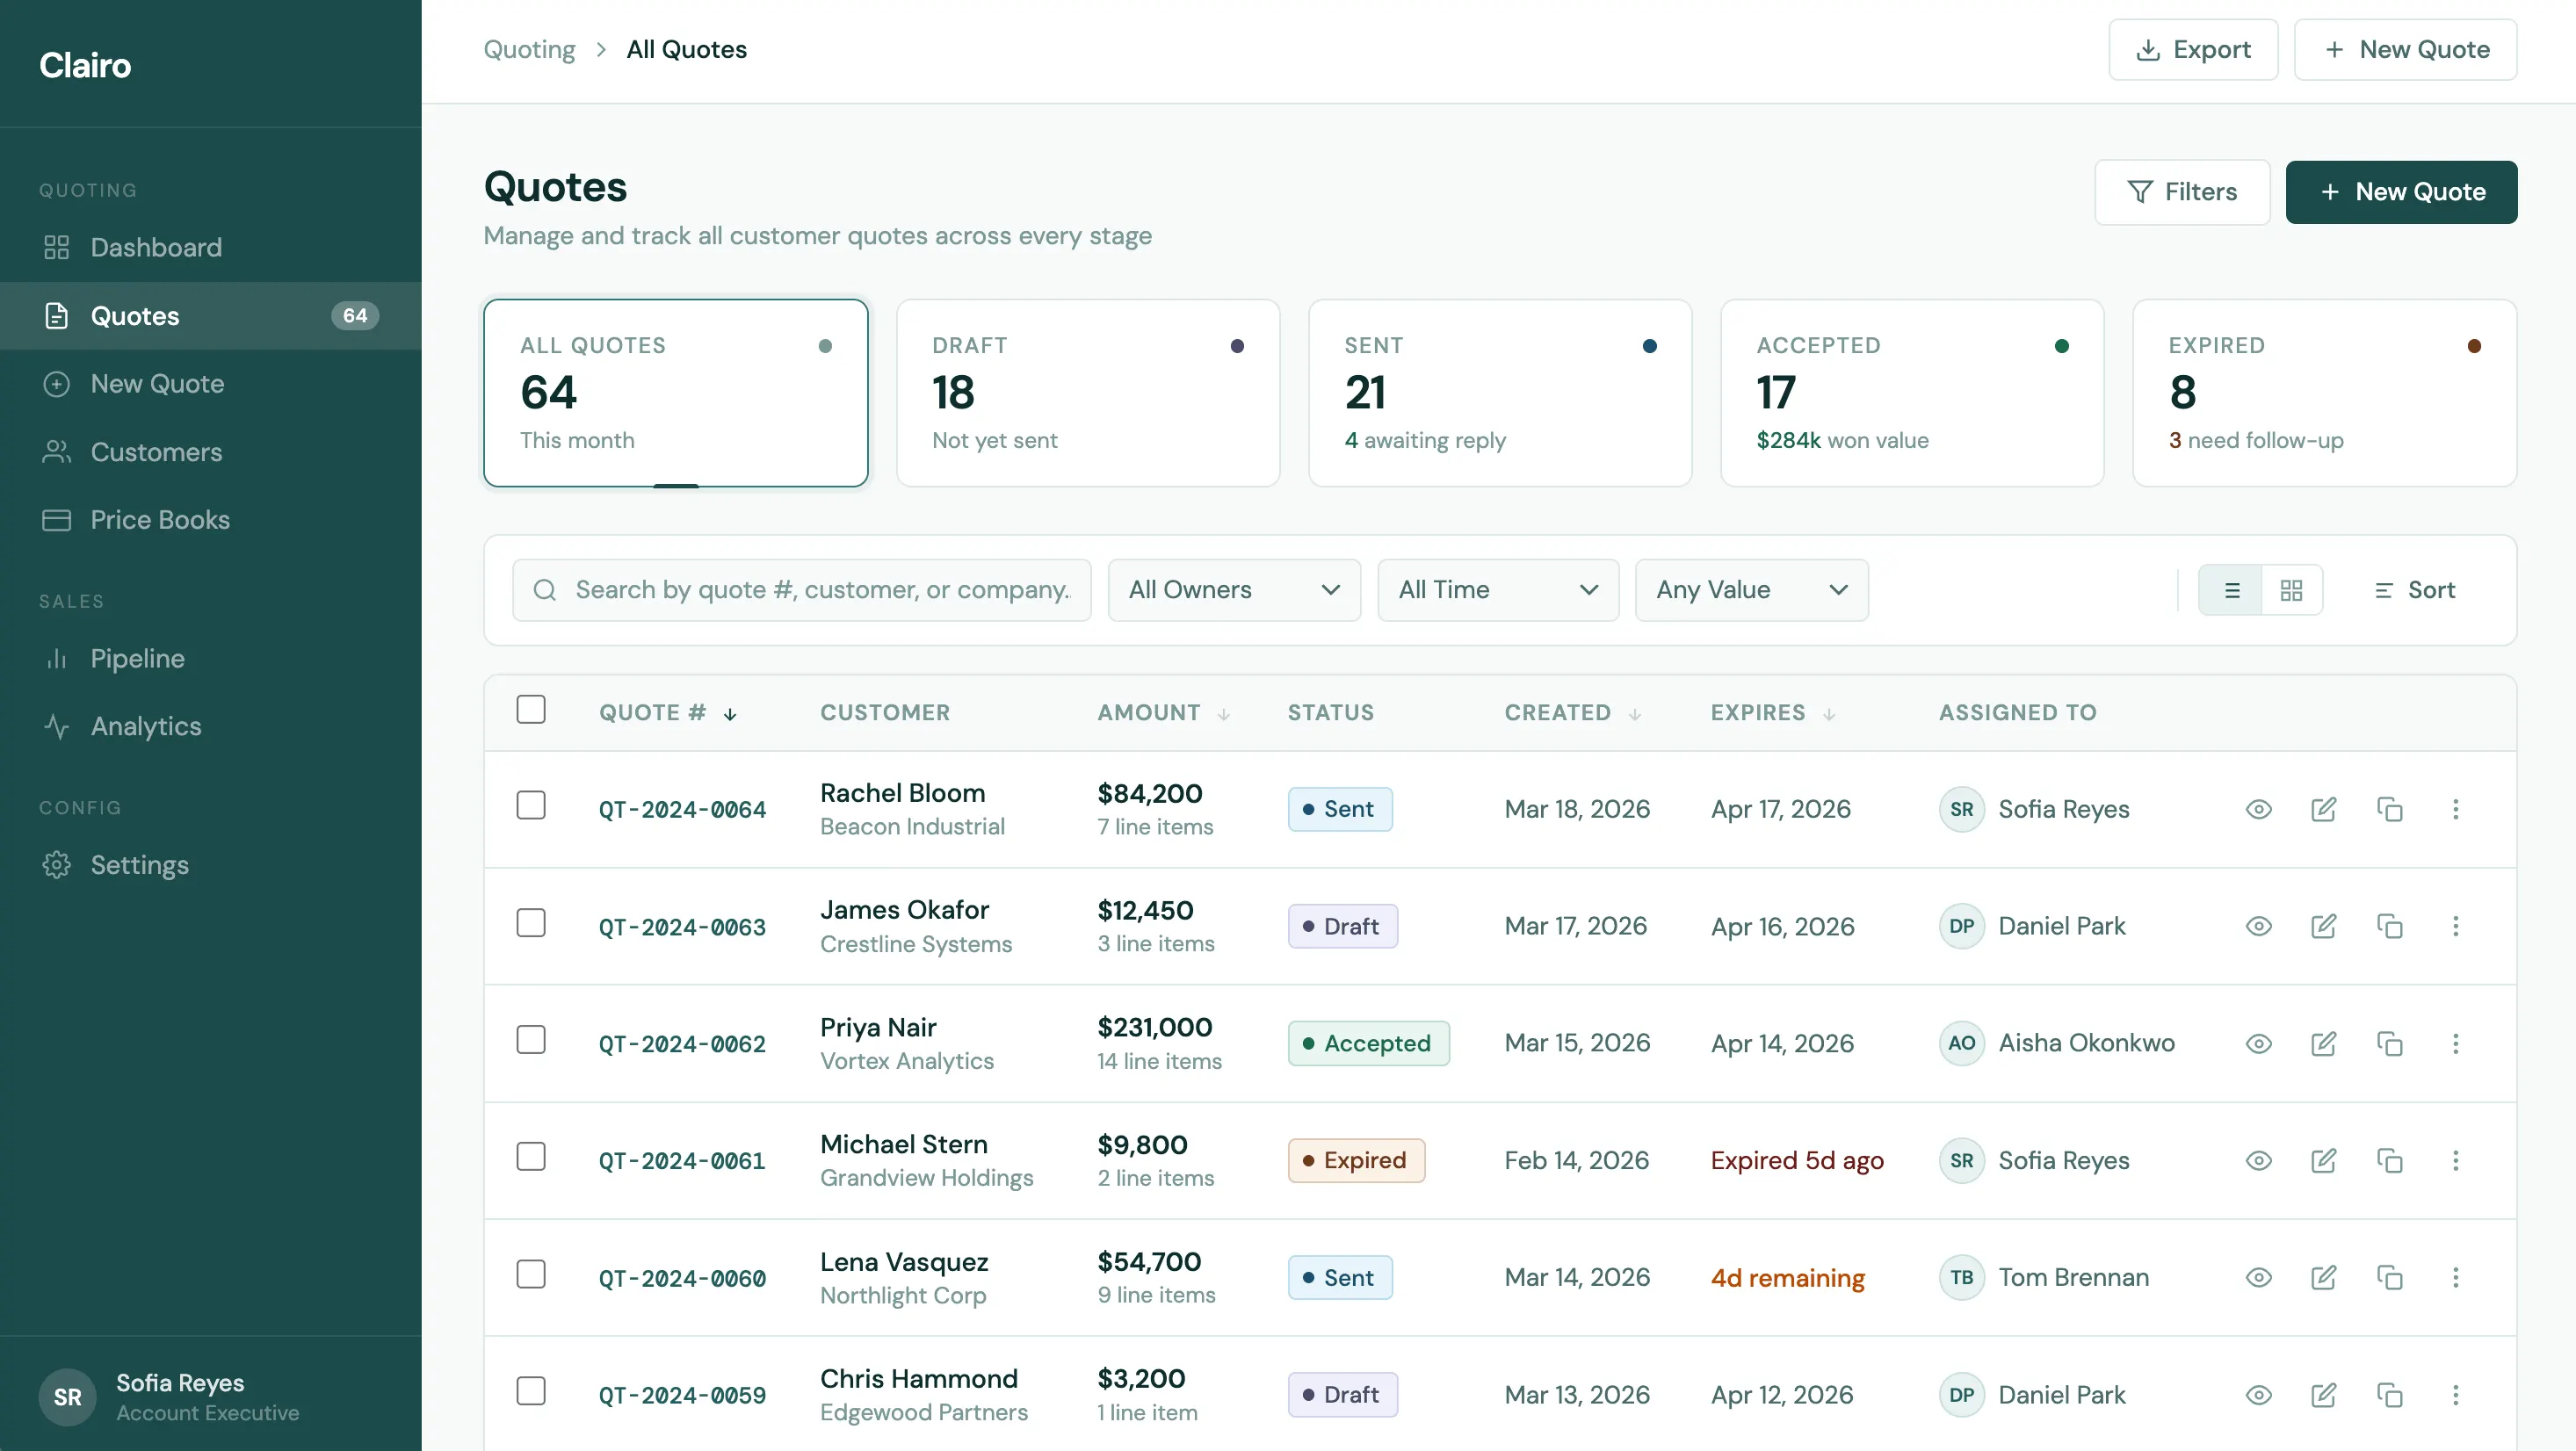Expand the All Time filter dropdown

click(1498, 590)
